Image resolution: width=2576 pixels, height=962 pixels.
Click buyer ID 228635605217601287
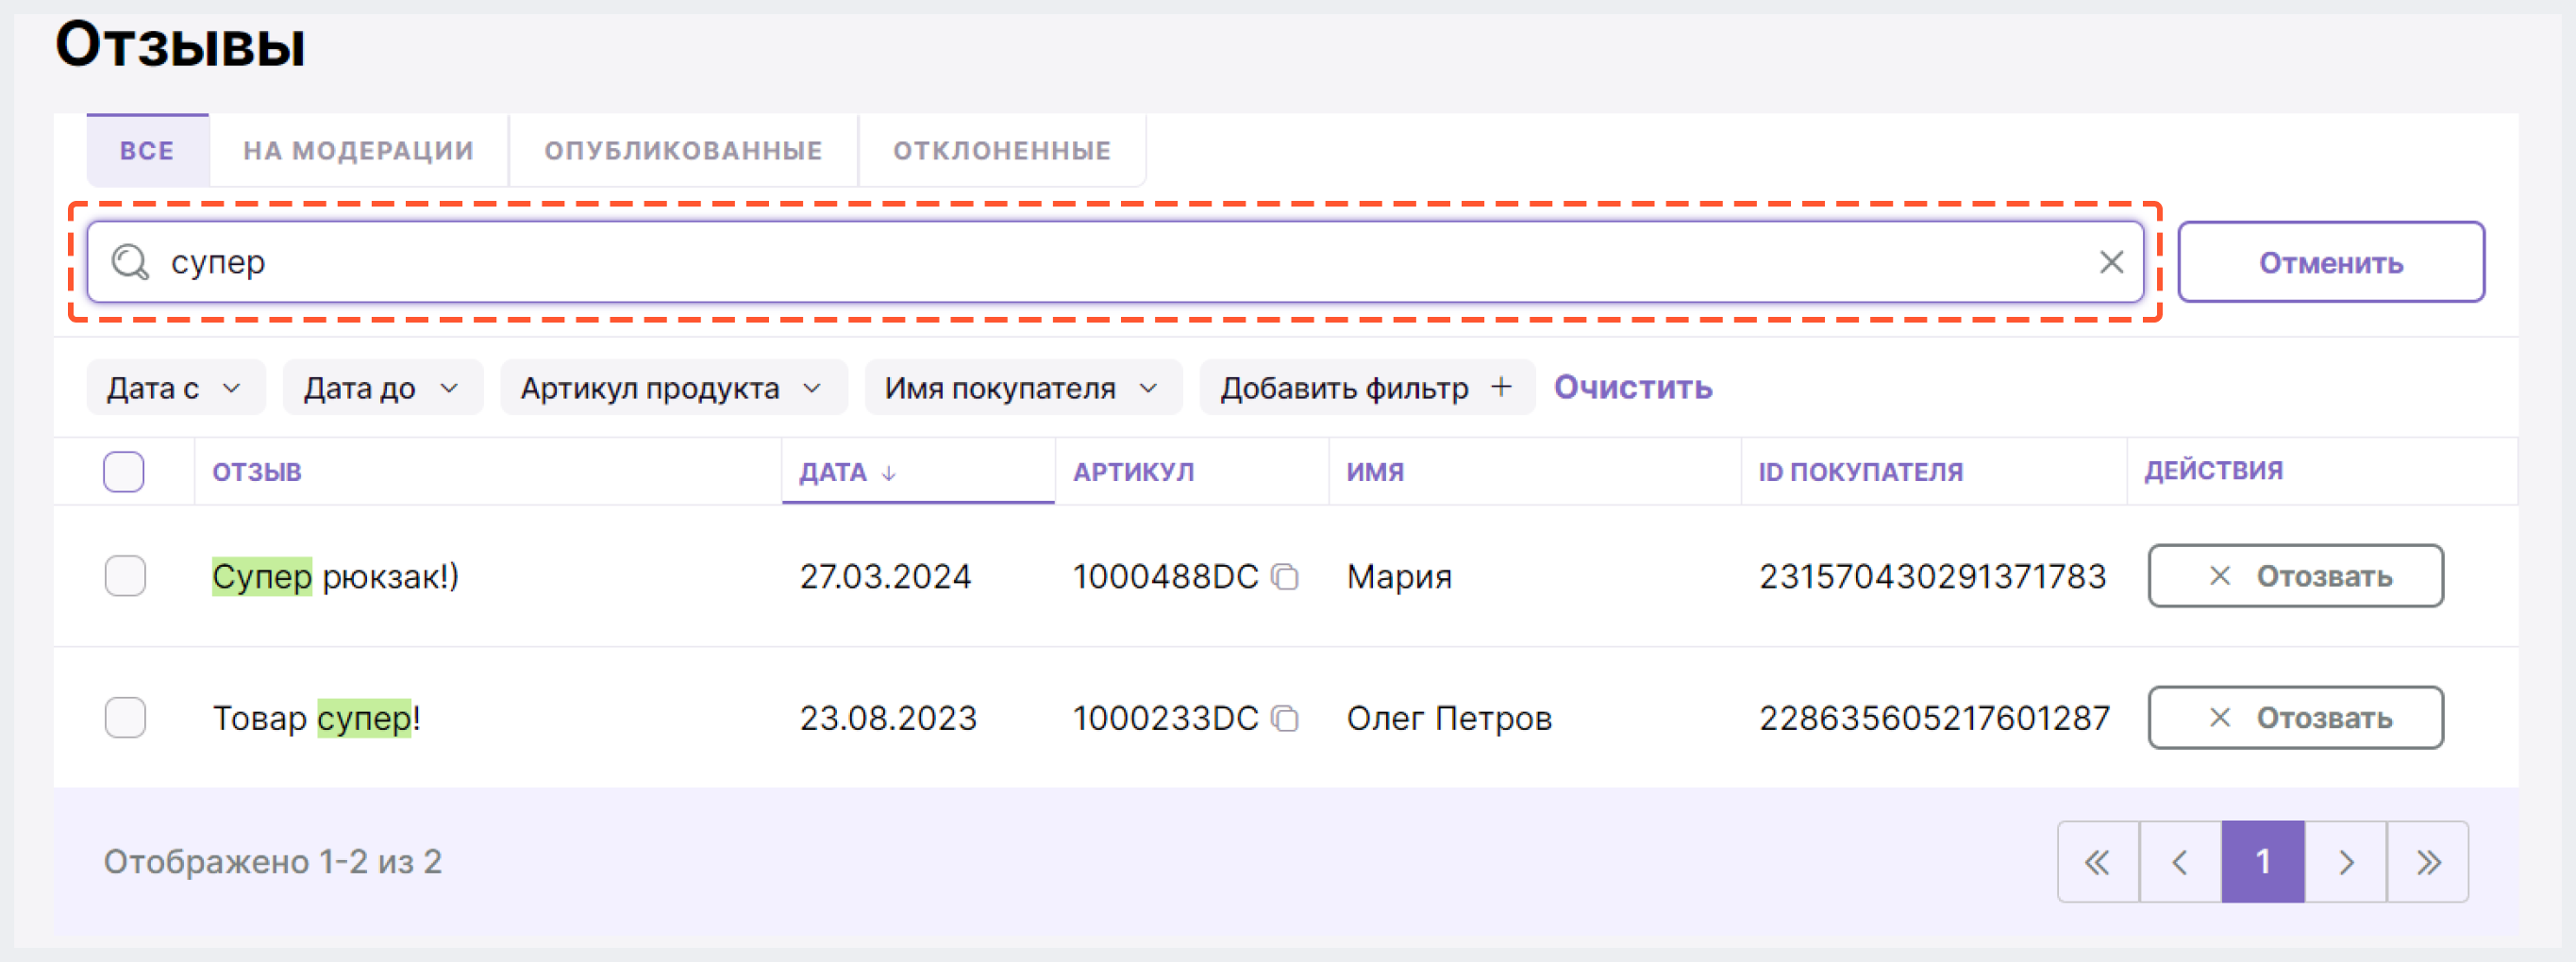(1935, 718)
